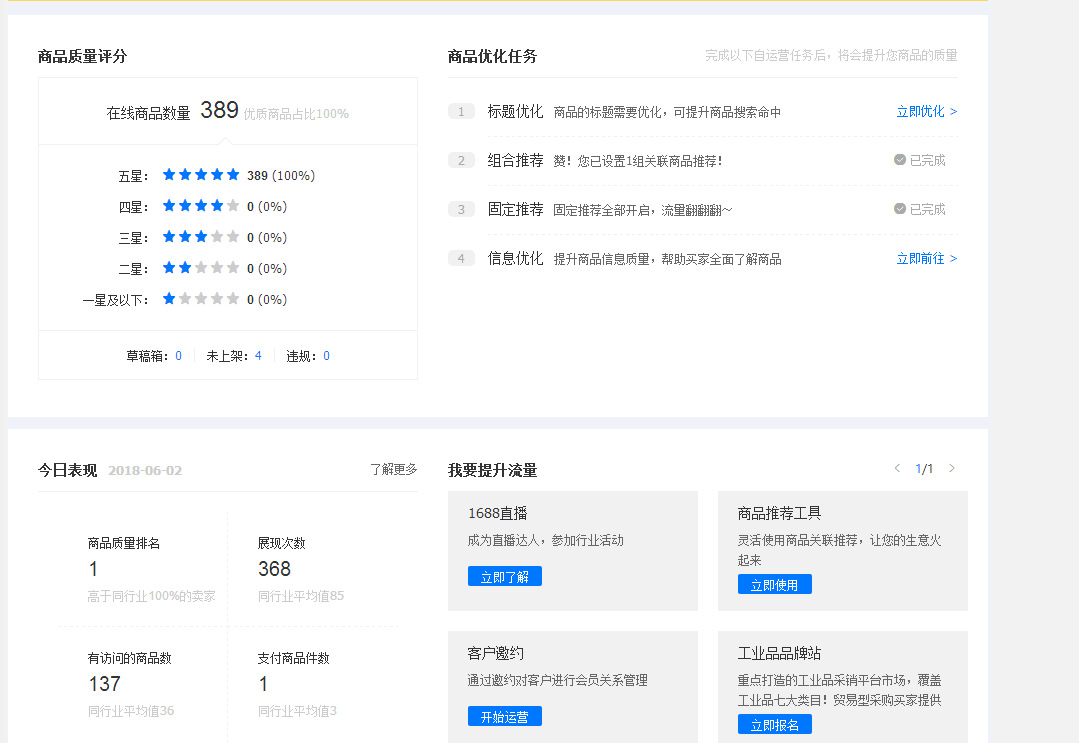Screen dimensions: 1079x743
Task: Click the 1688直播 card title
Action: tap(498, 513)
